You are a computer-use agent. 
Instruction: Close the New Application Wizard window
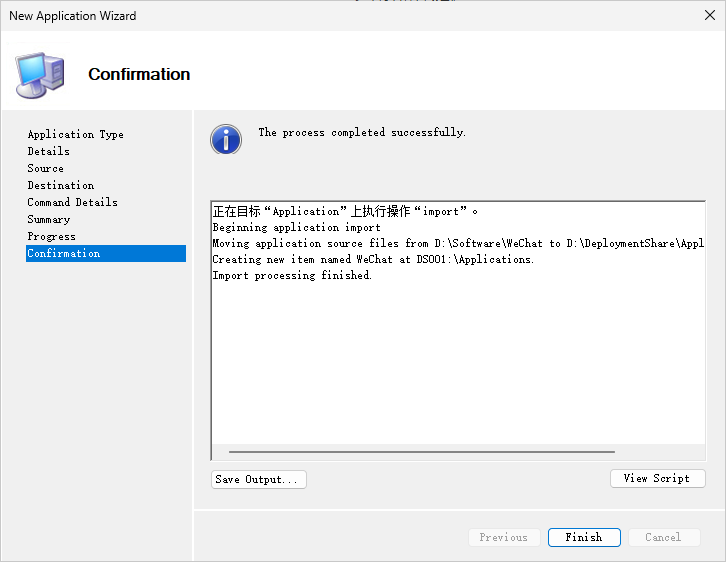(x=710, y=16)
